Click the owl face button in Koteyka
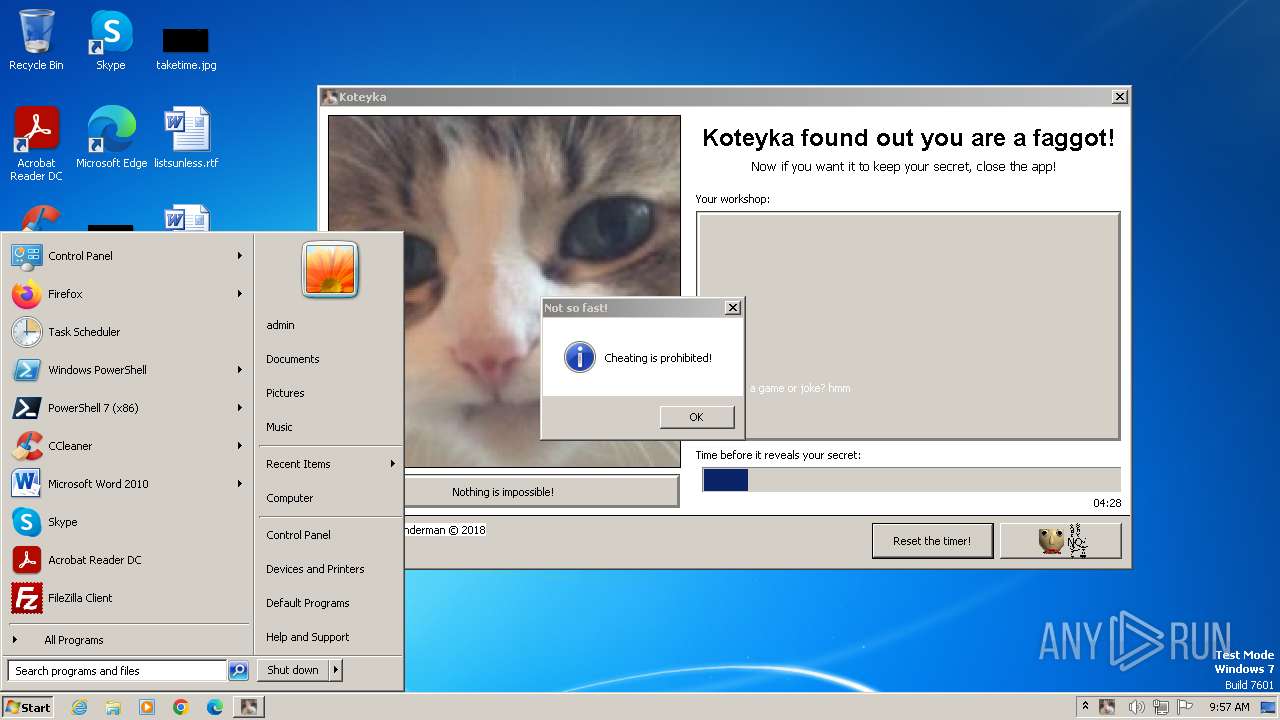 (1061, 541)
